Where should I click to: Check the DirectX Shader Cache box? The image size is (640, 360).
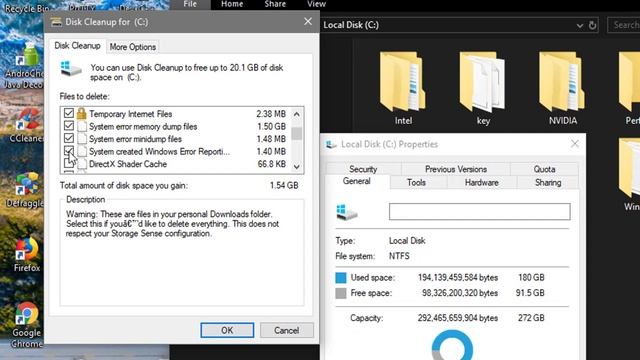69,164
